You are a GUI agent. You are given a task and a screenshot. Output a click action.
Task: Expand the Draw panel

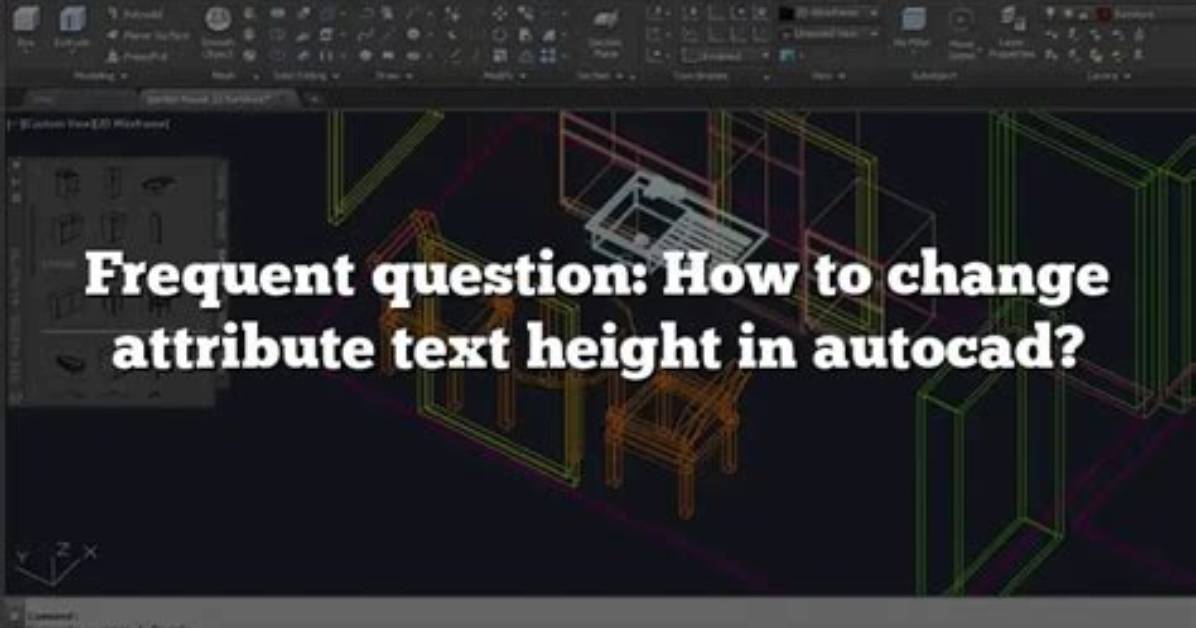coord(394,76)
